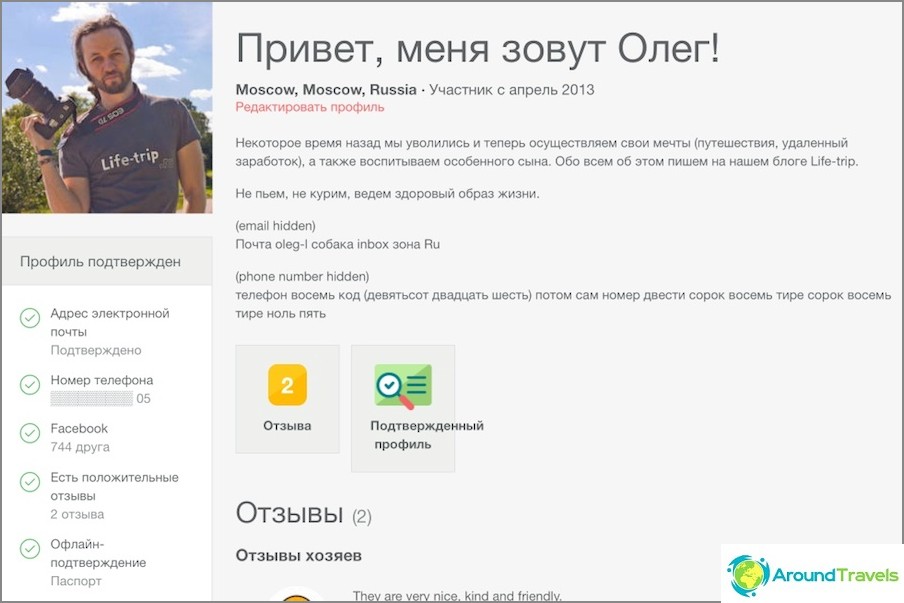
Task: Click the AroundTravels globe logo icon
Action: (x=748, y=575)
